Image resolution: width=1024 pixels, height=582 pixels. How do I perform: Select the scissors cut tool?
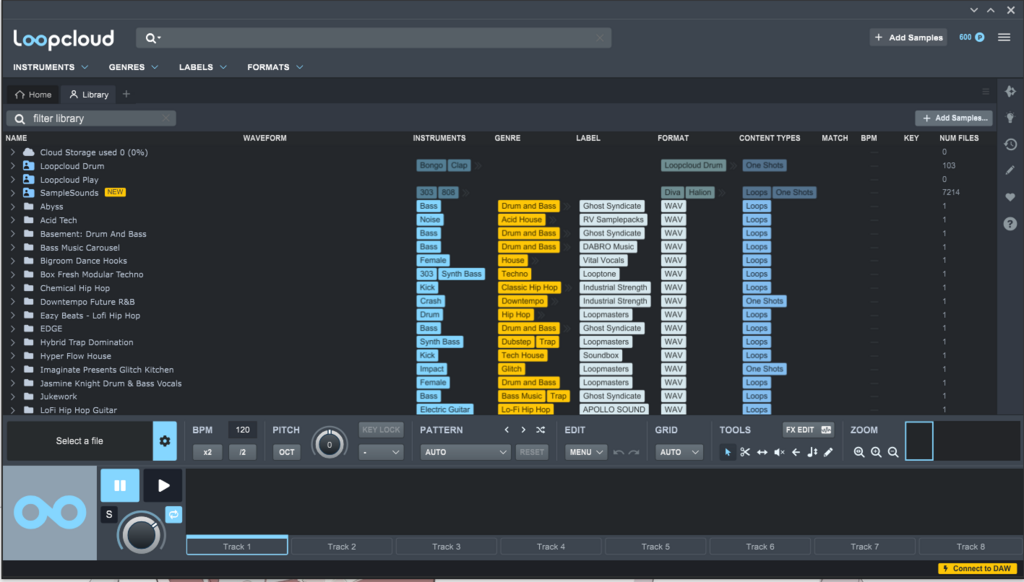[744, 452]
